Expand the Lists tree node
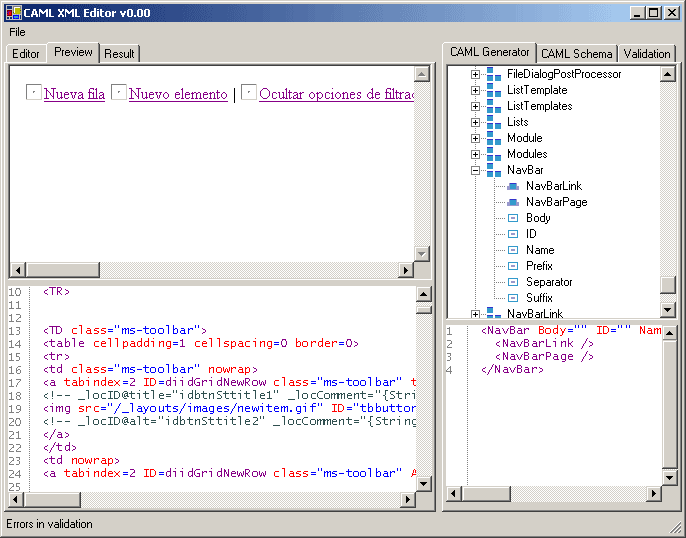The width and height of the screenshot is (686, 538). coord(475,122)
